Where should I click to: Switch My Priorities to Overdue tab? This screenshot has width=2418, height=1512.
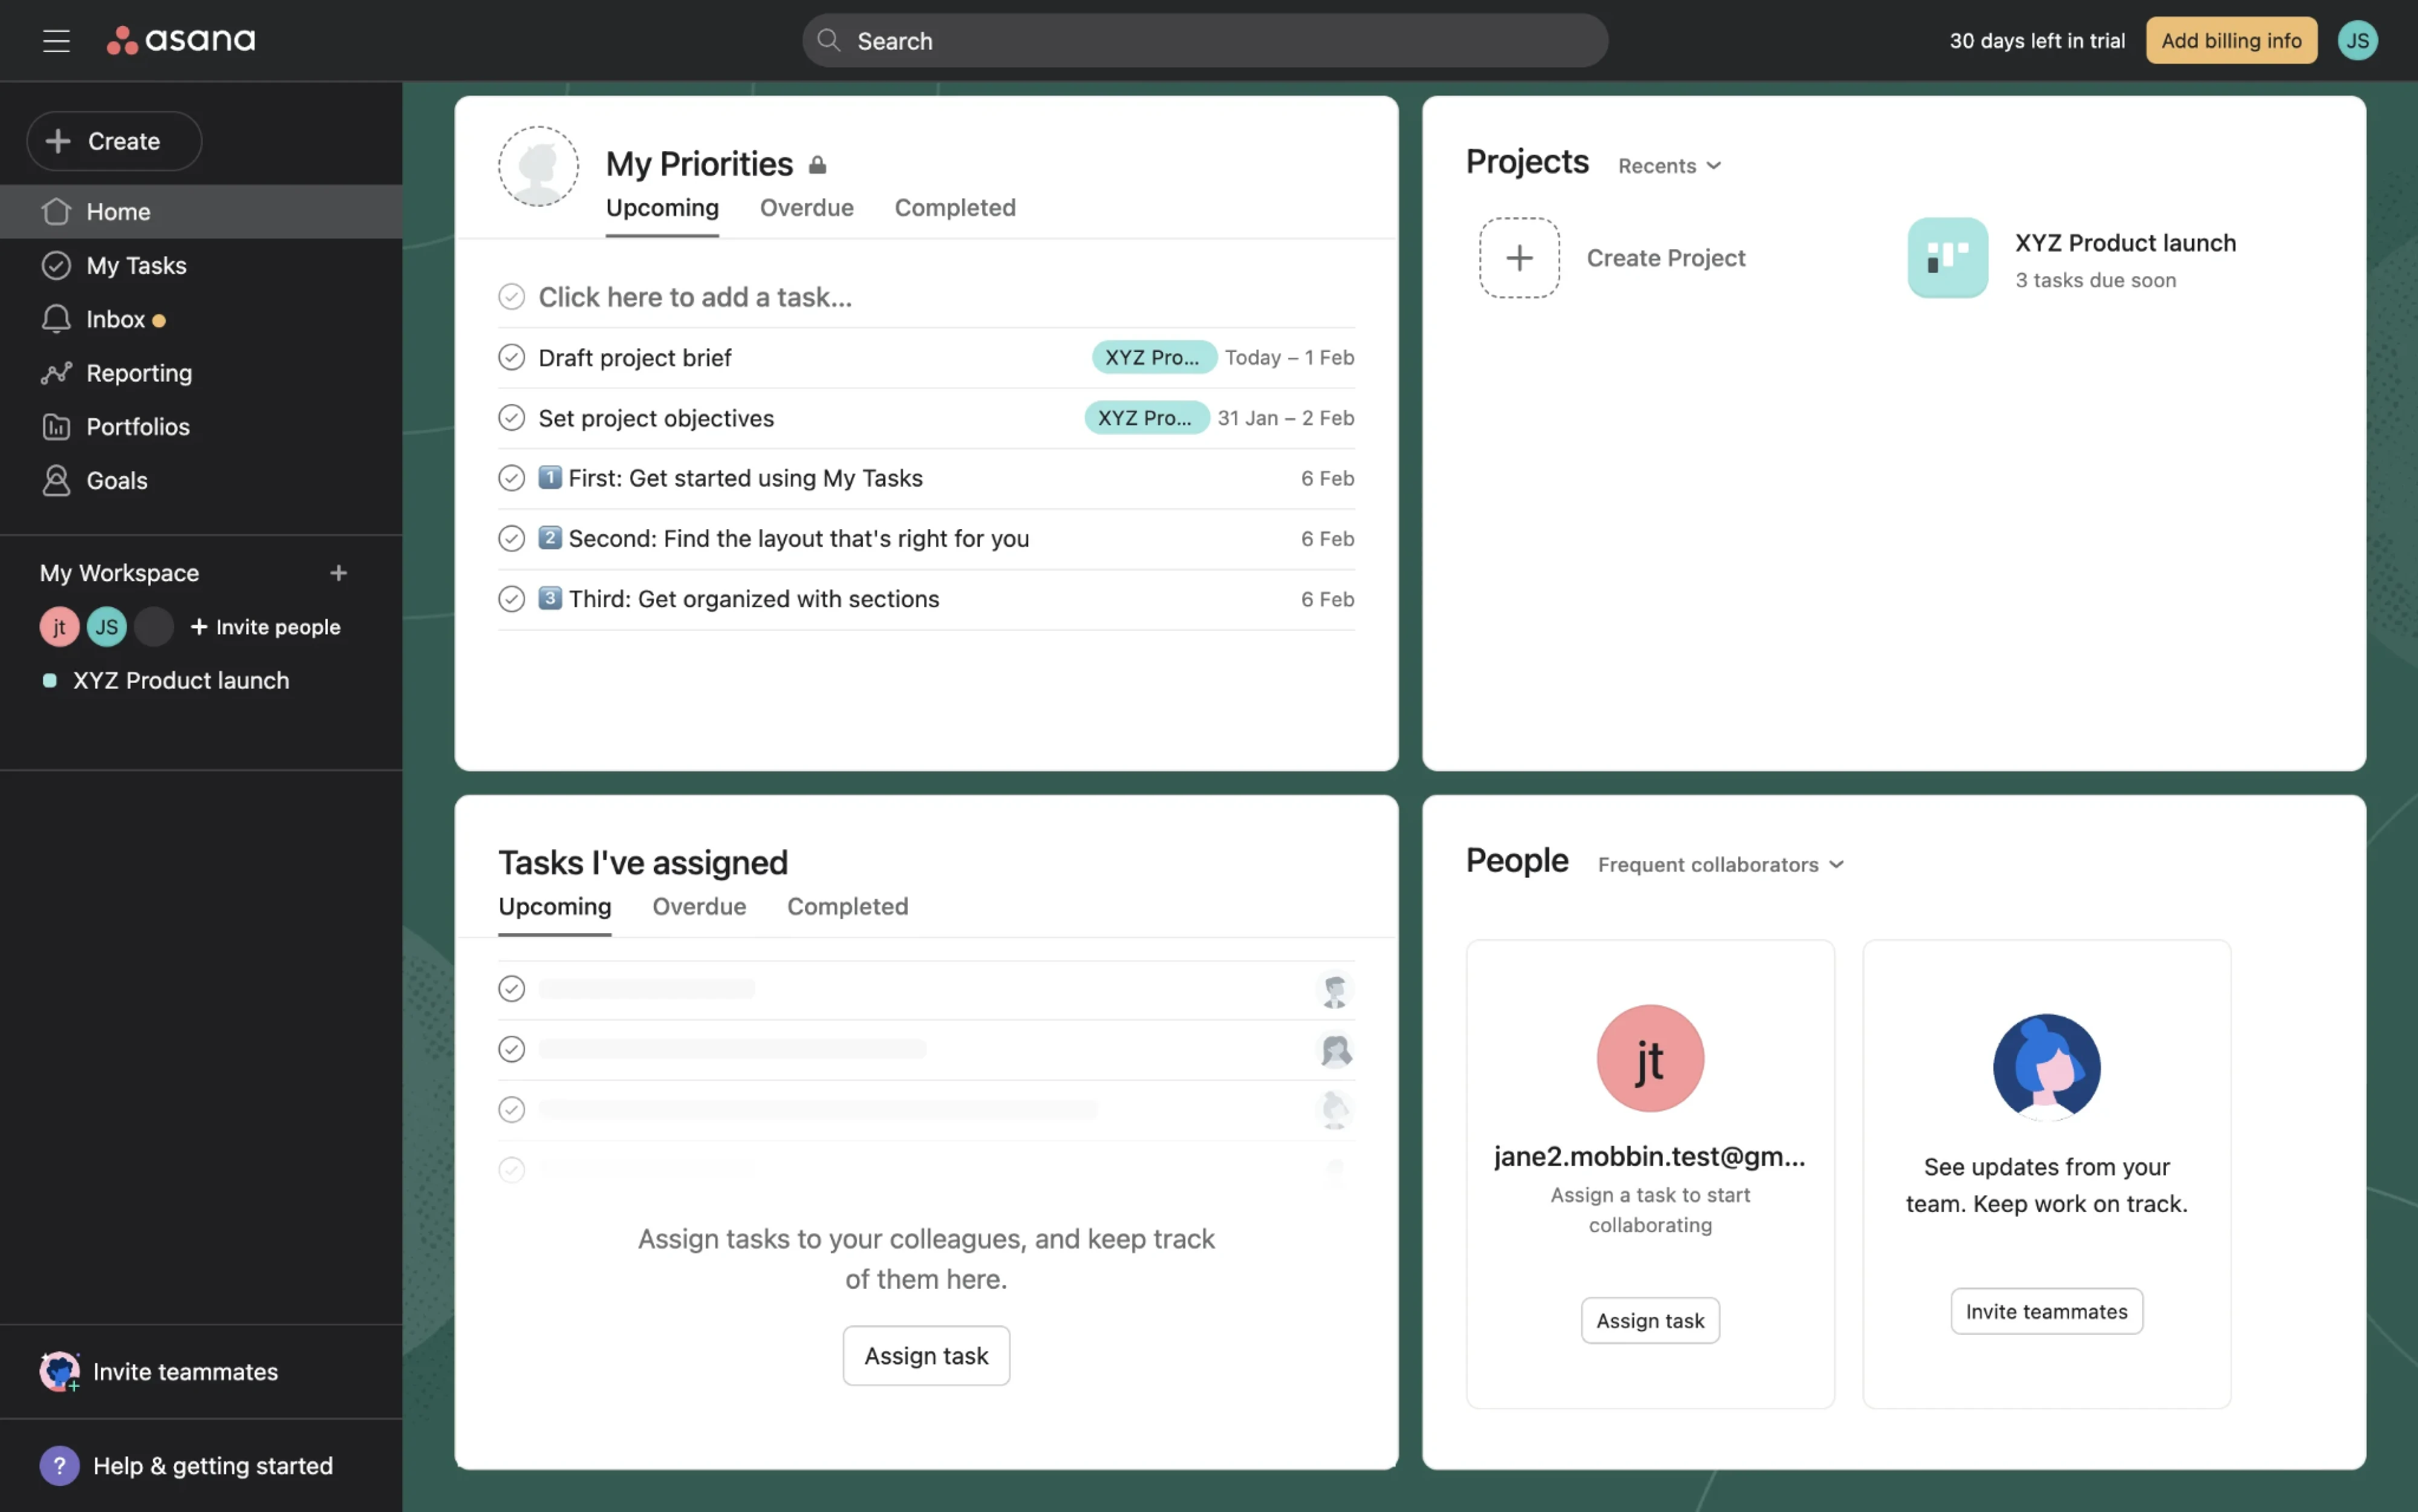click(x=806, y=208)
